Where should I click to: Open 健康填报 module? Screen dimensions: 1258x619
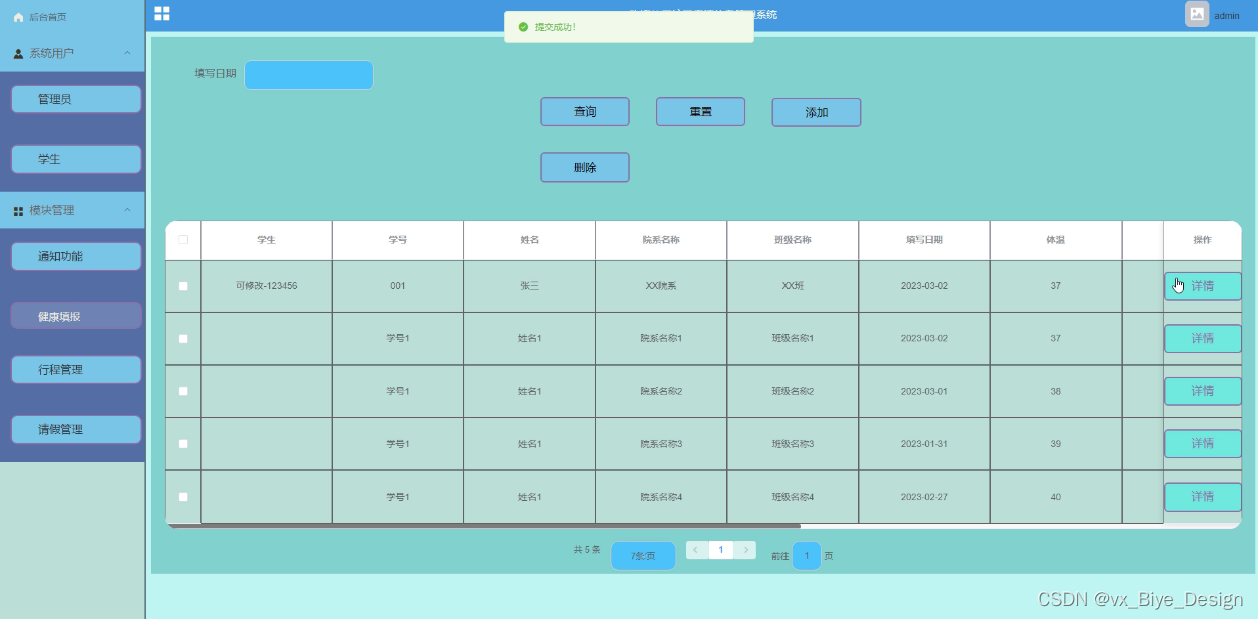[76, 316]
